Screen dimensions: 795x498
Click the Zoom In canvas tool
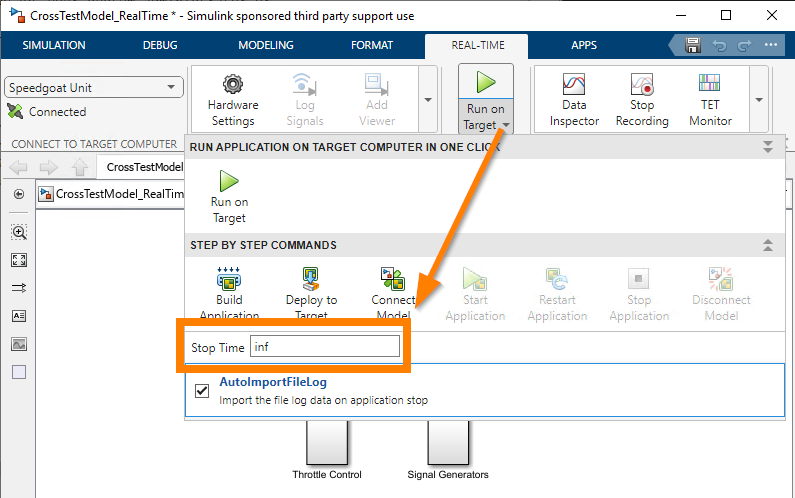coord(19,232)
